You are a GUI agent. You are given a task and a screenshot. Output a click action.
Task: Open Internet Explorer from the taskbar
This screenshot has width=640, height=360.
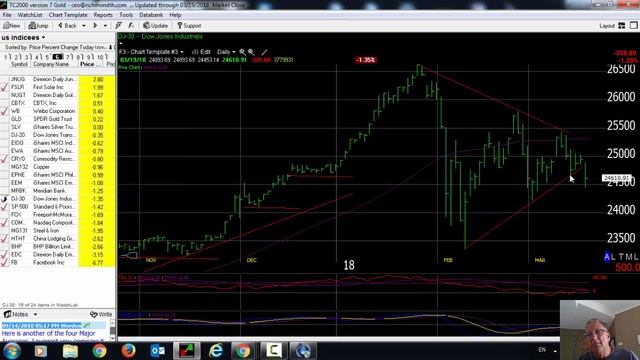point(216,351)
